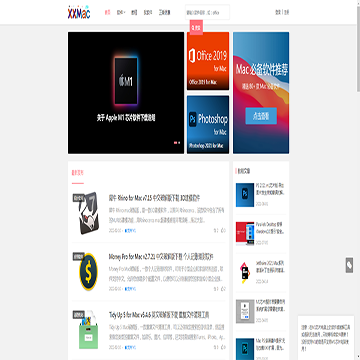Open the third navigation menu item
This screenshot has width=360, height=360.
click(x=134, y=13)
